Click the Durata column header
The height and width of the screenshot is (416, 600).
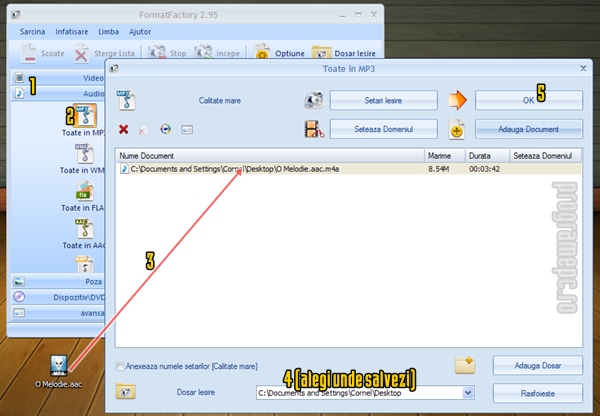click(x=488, y=156)
